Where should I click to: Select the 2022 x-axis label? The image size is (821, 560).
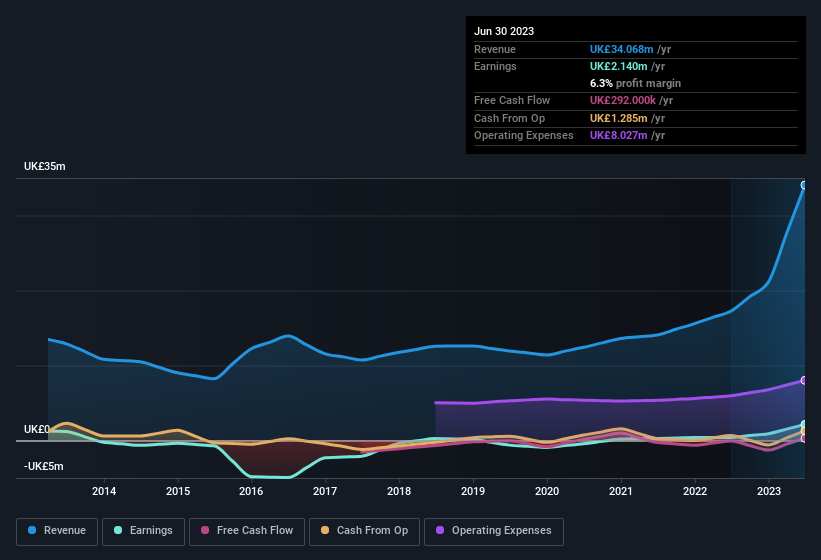[695, 491]
